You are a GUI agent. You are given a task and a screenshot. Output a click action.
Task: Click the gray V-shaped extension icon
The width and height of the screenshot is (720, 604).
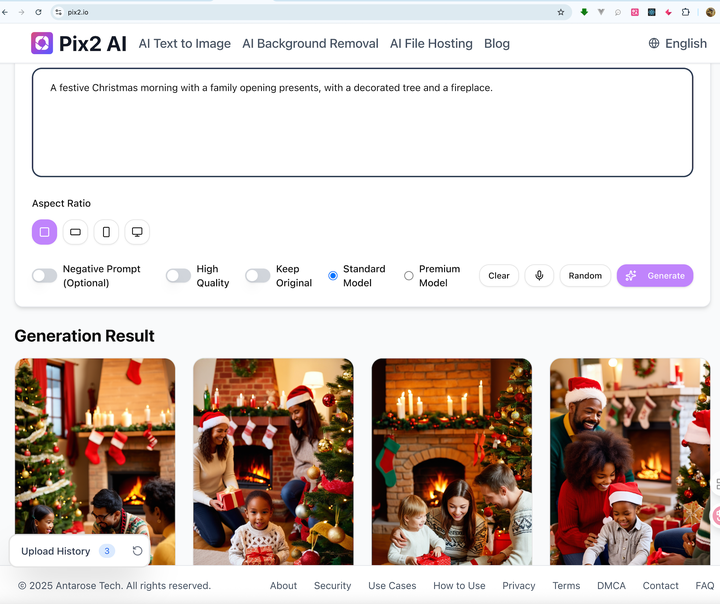[x=601, y=12]
